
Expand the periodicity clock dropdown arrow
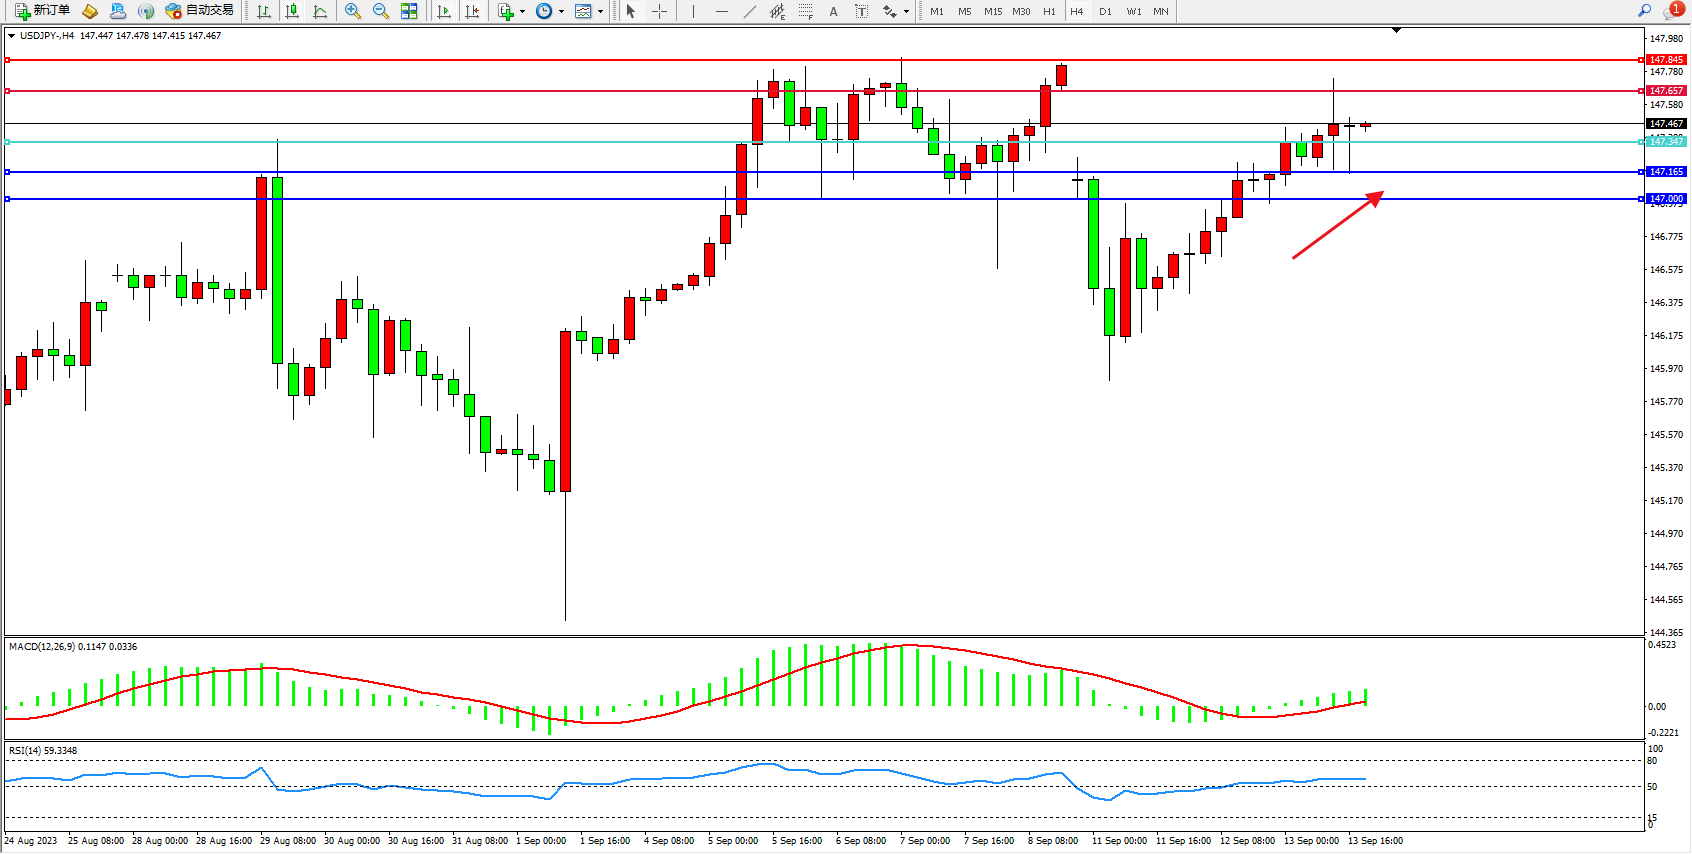[561, 12]
